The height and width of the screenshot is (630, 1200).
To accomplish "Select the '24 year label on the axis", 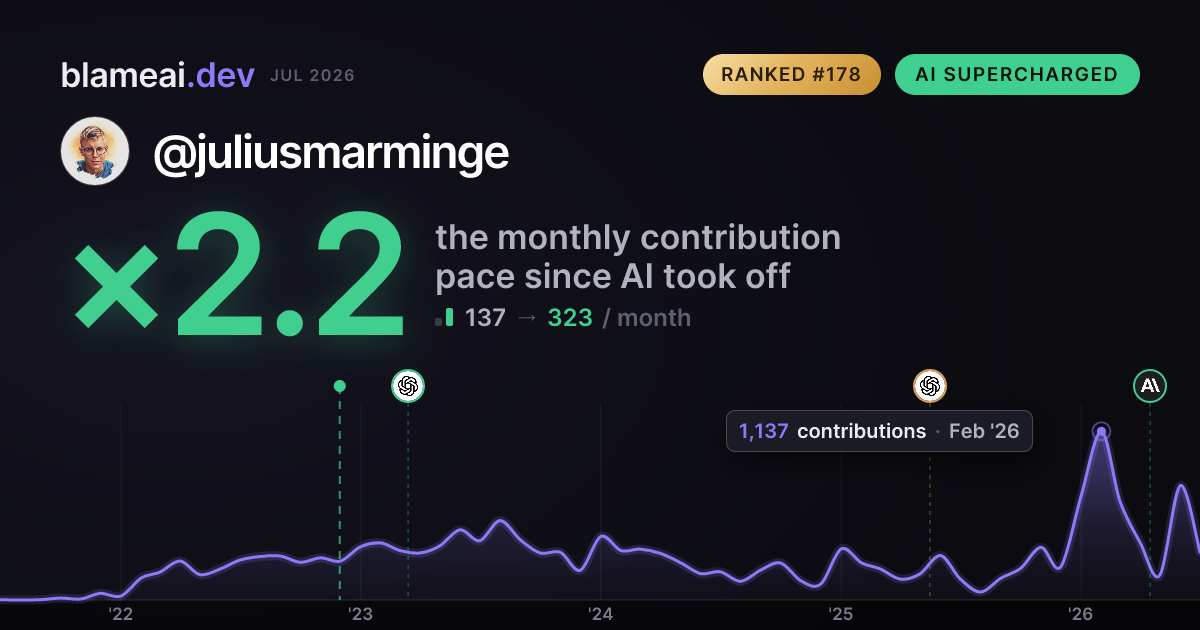I will pos(600,614).
